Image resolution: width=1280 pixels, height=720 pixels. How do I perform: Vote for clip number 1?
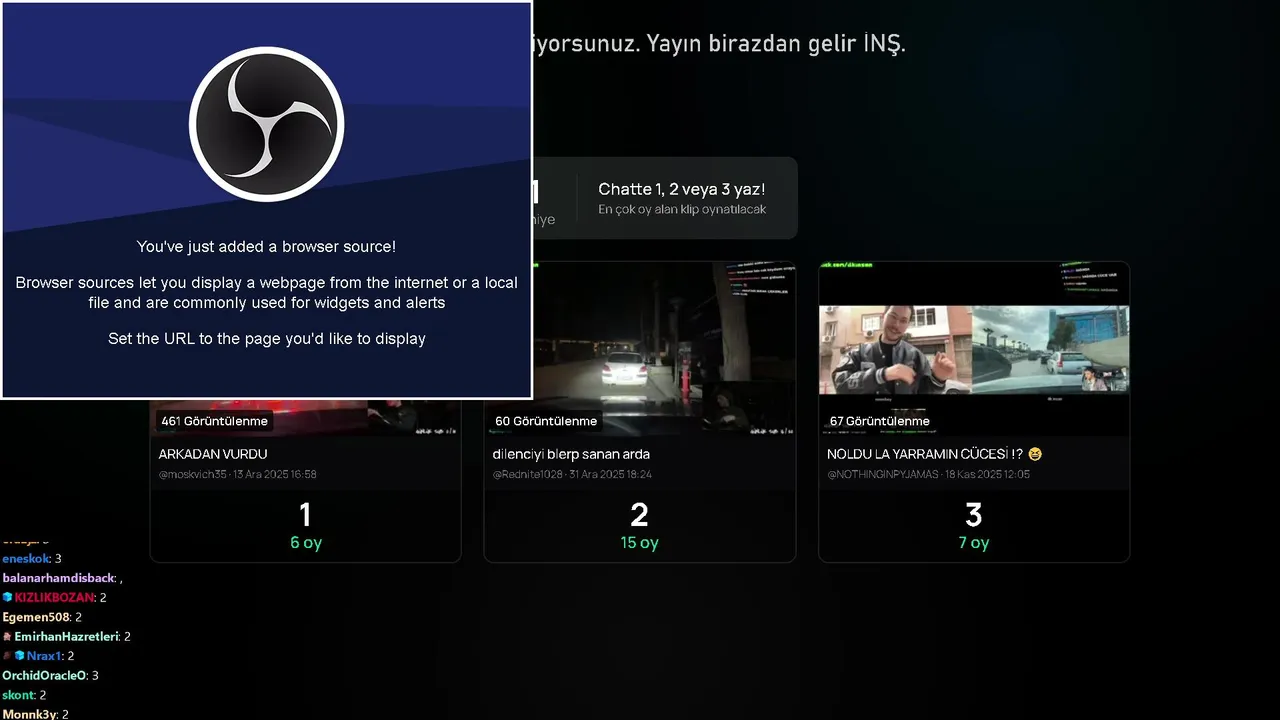[x=305, y=515]
